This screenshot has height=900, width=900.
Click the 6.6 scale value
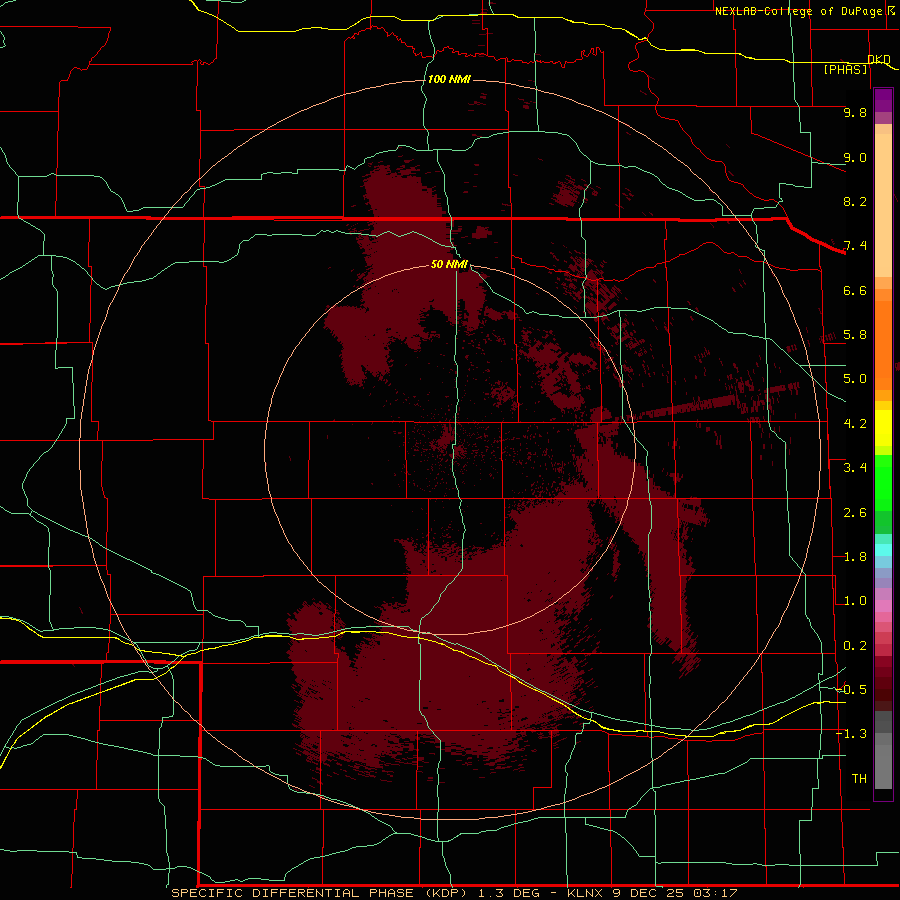tap(855, 290)
